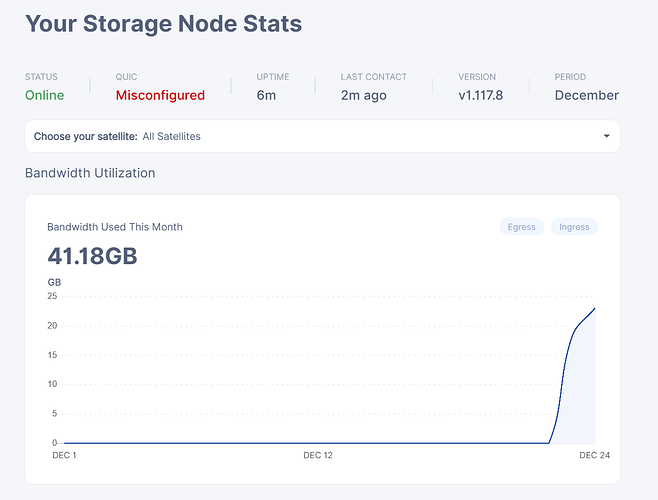Open the Choose your satellite dropdown
Image resolution: width=658 pixels, height=500 pixels.
tap(321, 136)
